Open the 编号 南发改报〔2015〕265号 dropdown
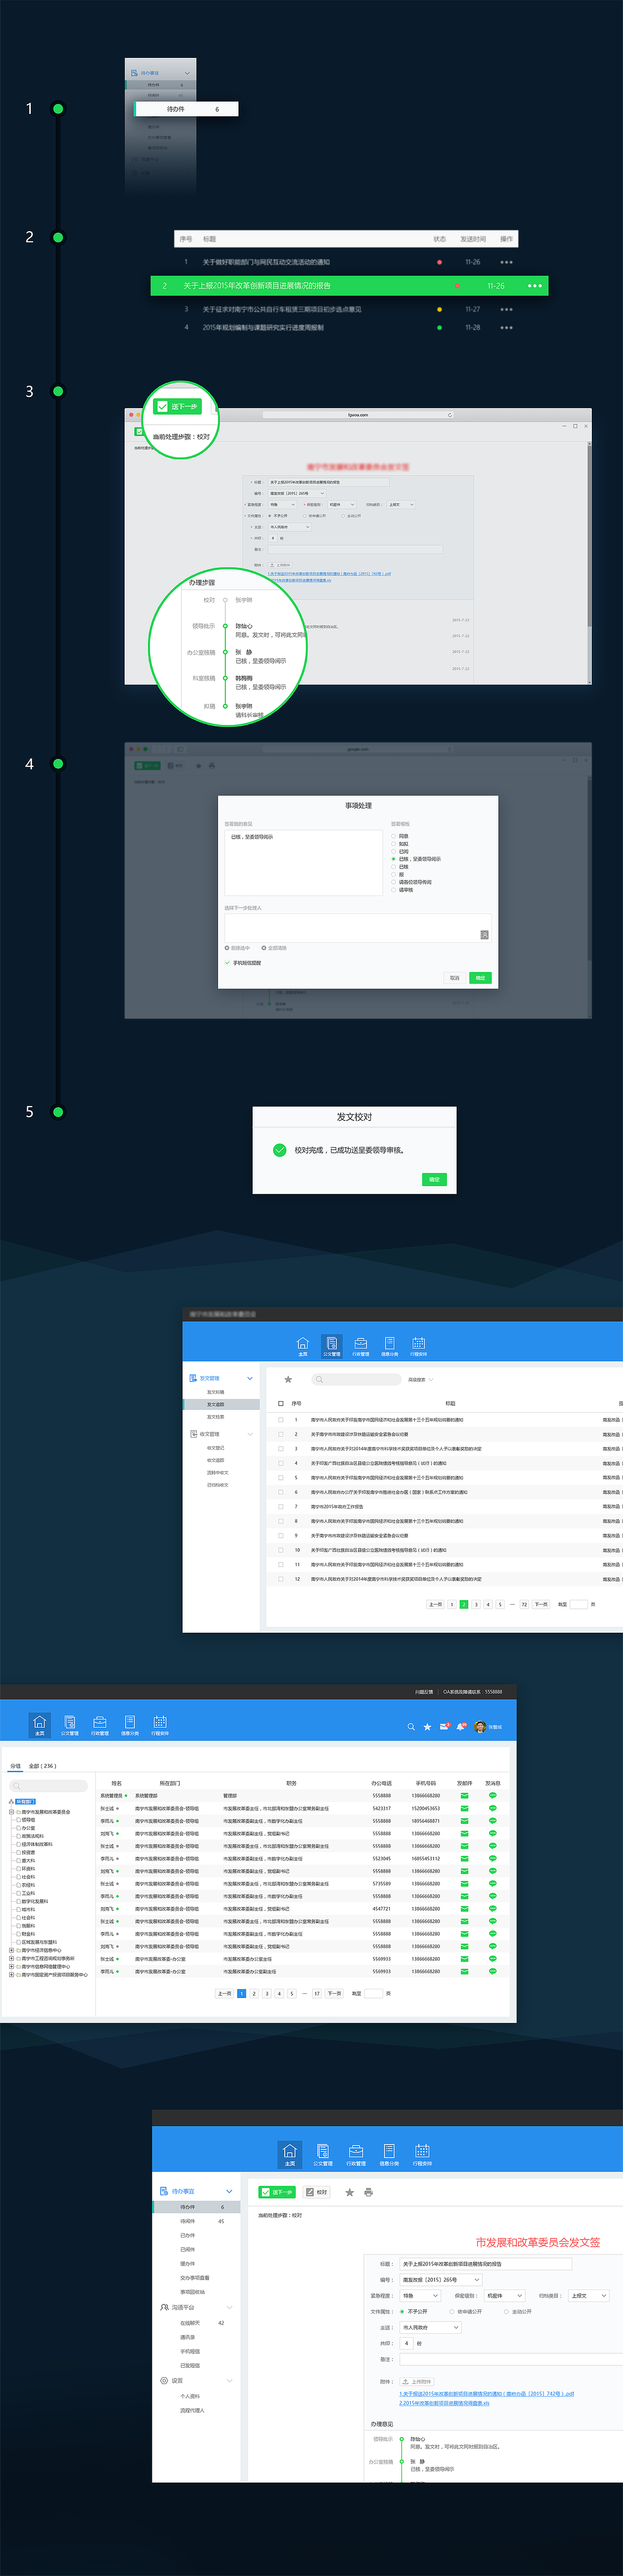This screenshot has width=623, height=2576. (x=441, y=2280)
